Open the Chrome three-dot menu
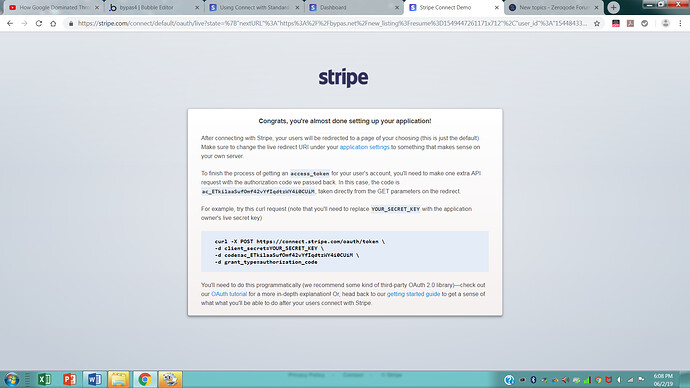Image resolution: width=690 pixels, height=388 pixels. pos(680,23)
